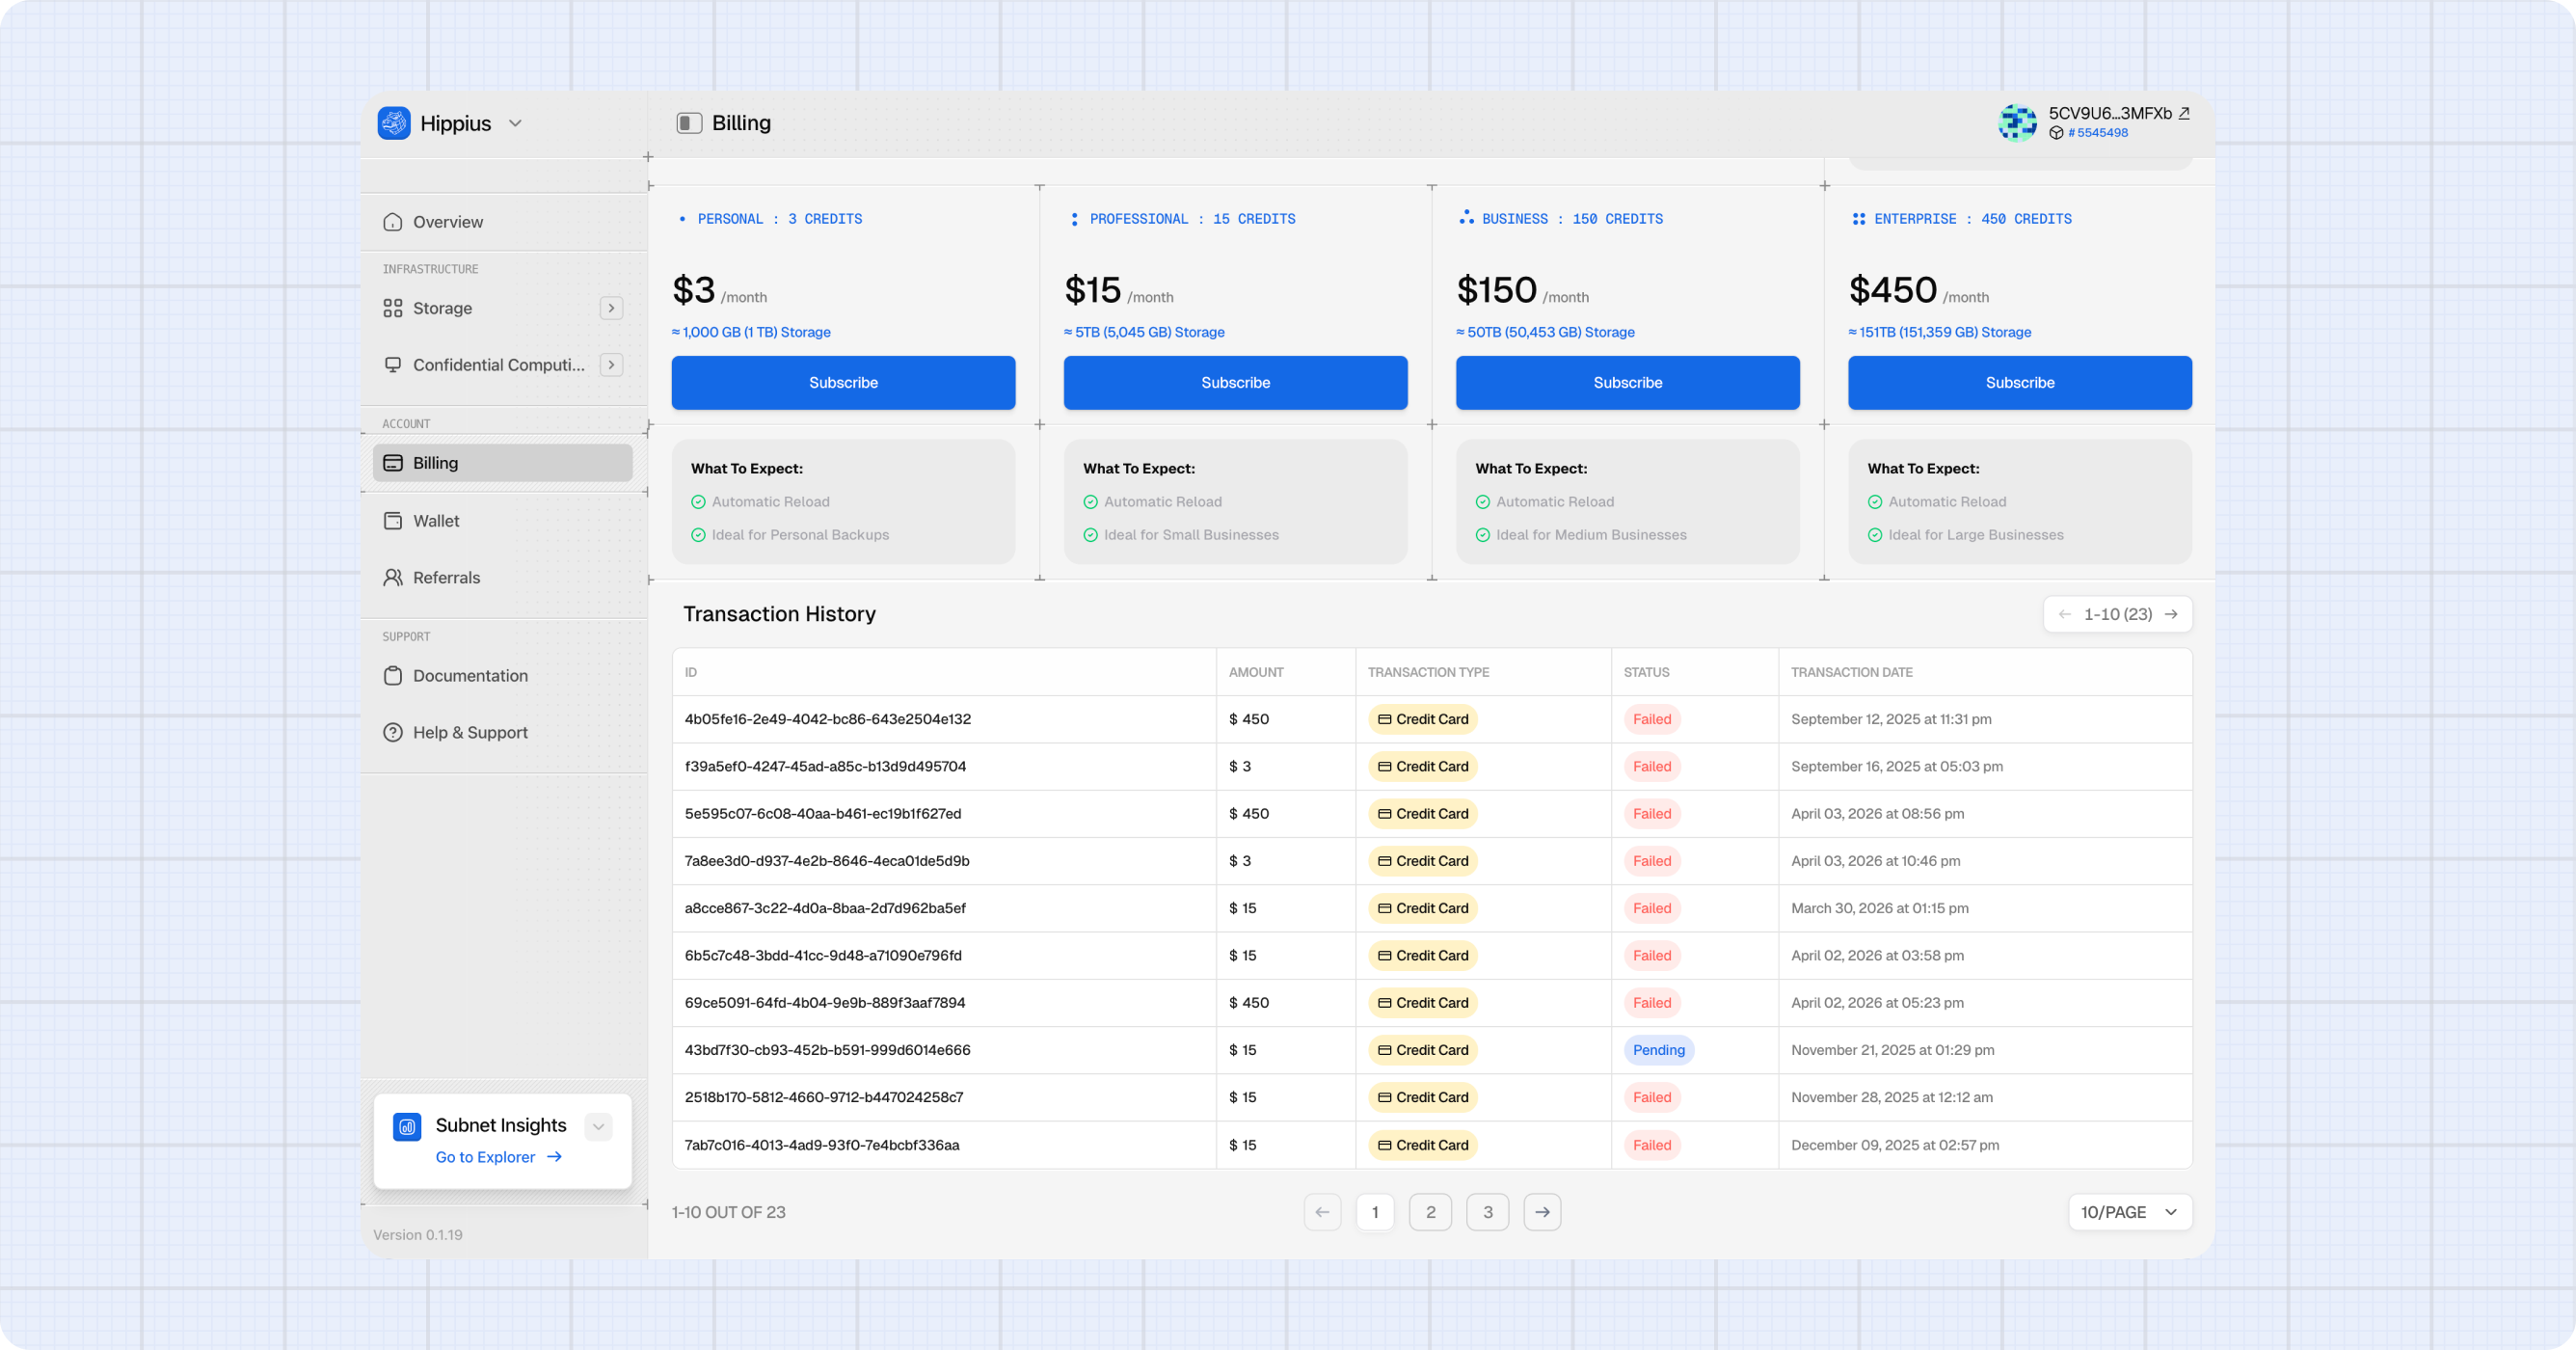Subscribe to the Professional $15 plan
The width and height of the screenshot is (2576, 1350).
click(x=1235, y=383)
